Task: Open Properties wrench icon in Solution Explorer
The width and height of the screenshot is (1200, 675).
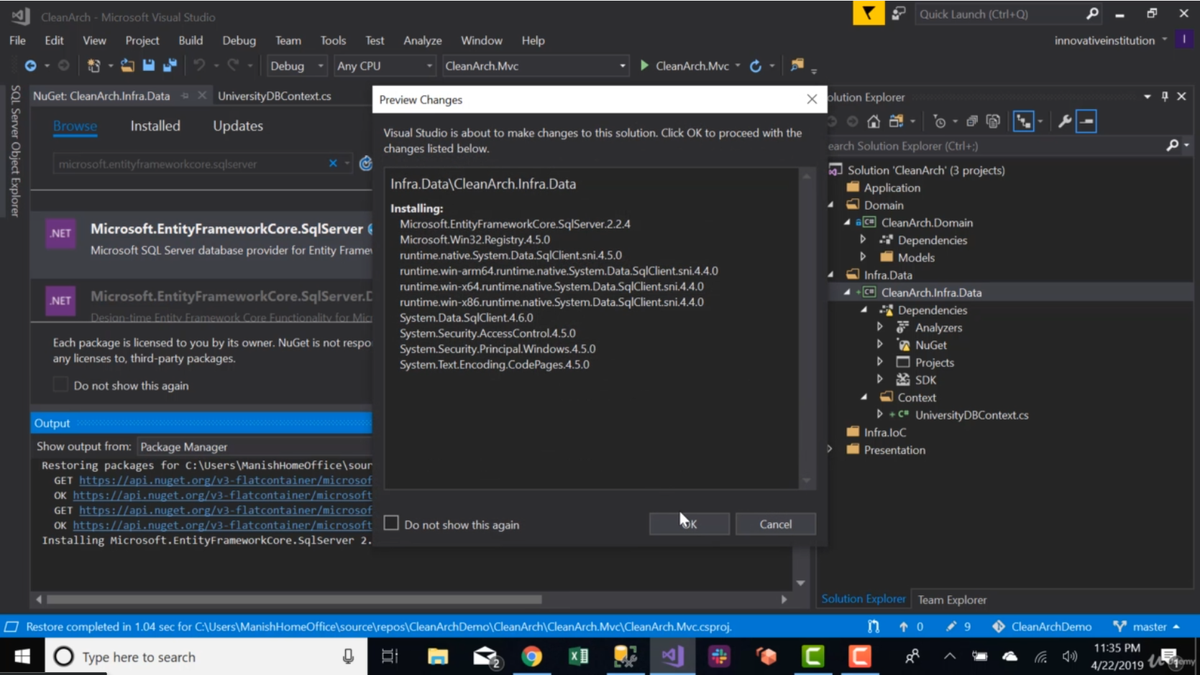Action: [1065, 122]
